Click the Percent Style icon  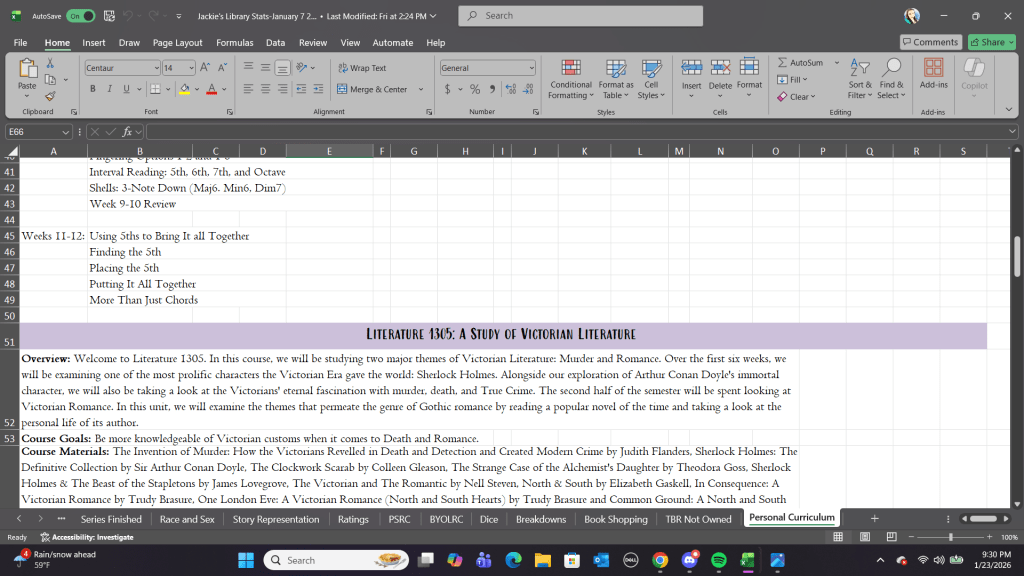(475, 89)
